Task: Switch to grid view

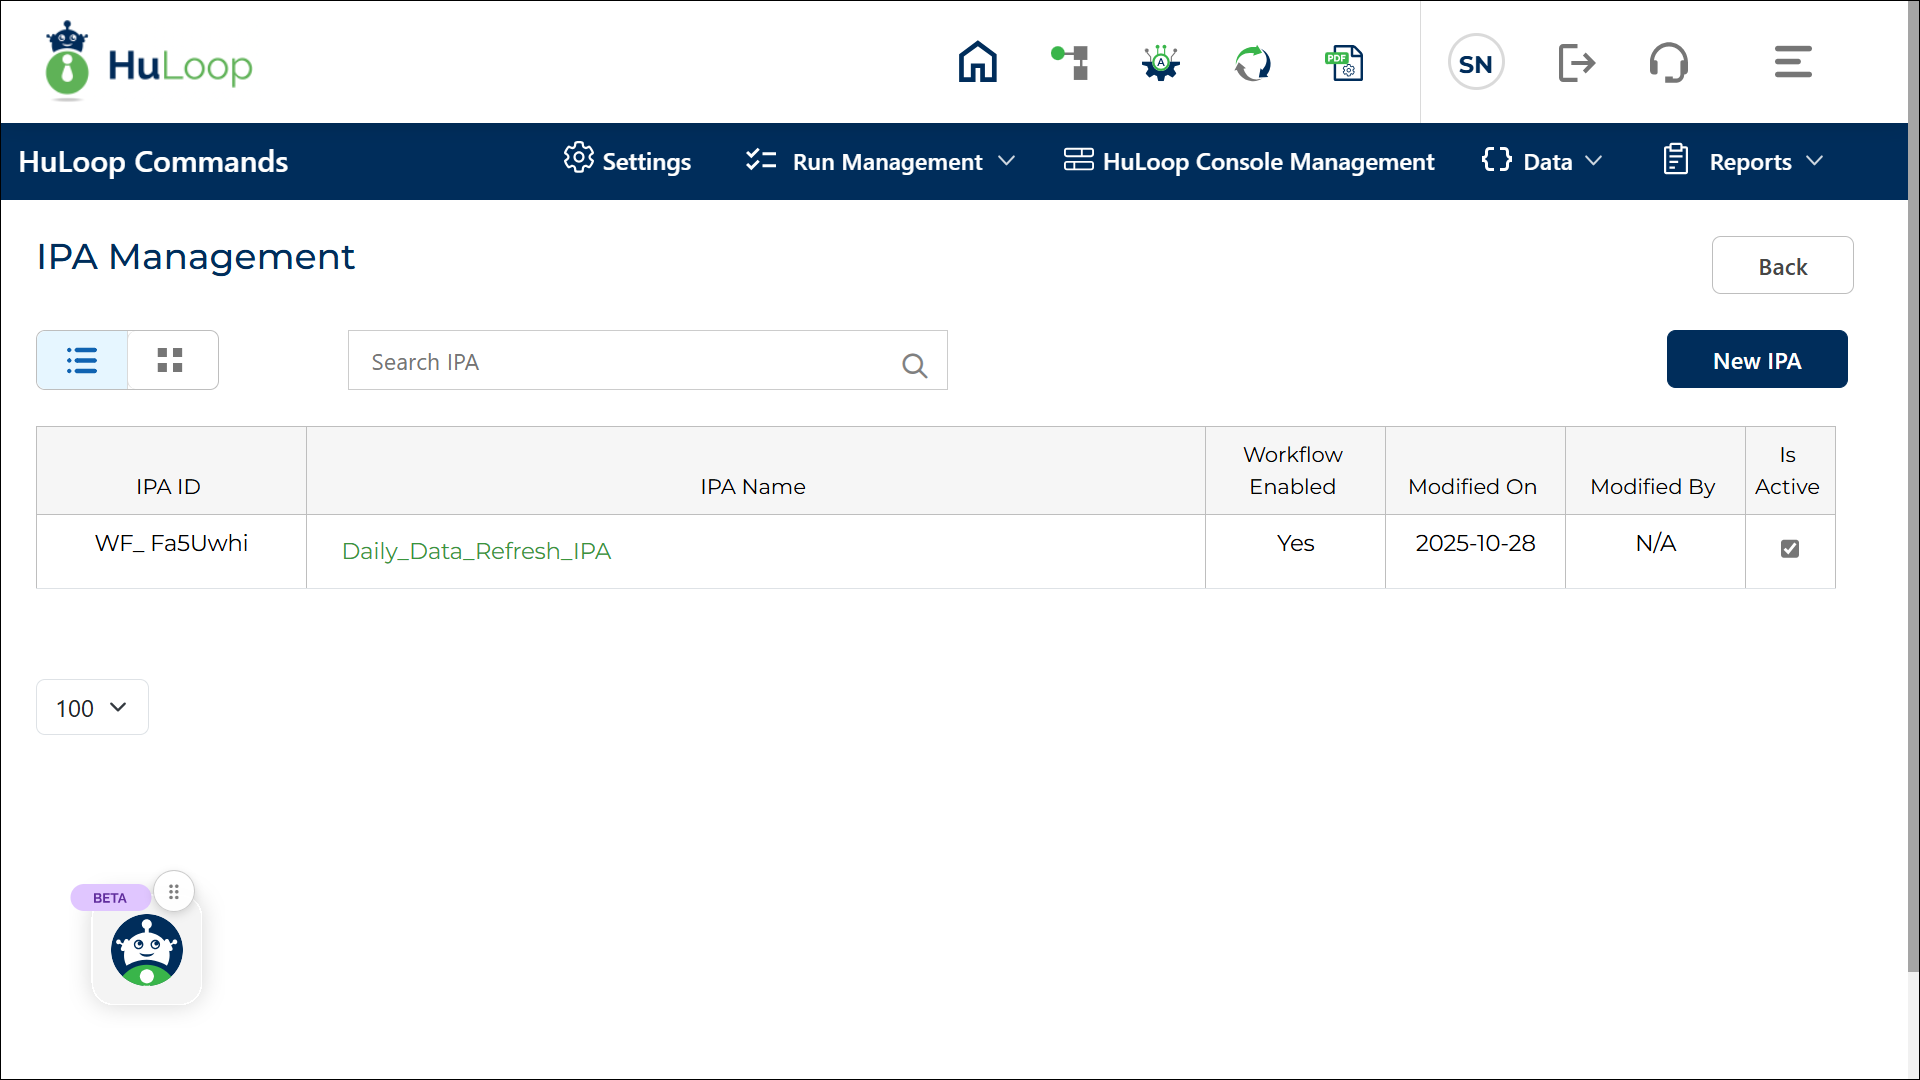Action: (171, 360)
